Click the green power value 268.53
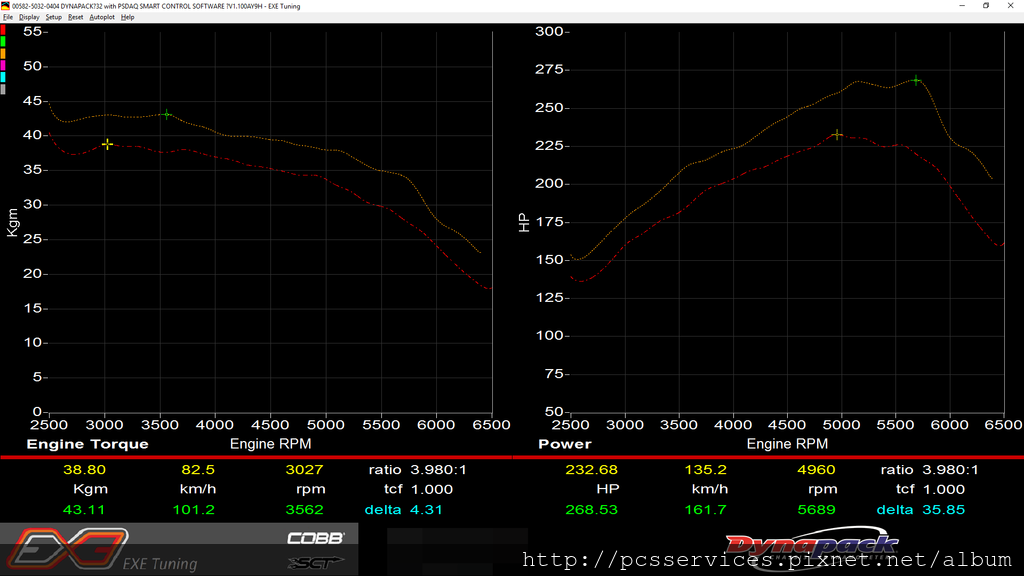Screen dimensions: 1024x576 [x=591, y=509]
